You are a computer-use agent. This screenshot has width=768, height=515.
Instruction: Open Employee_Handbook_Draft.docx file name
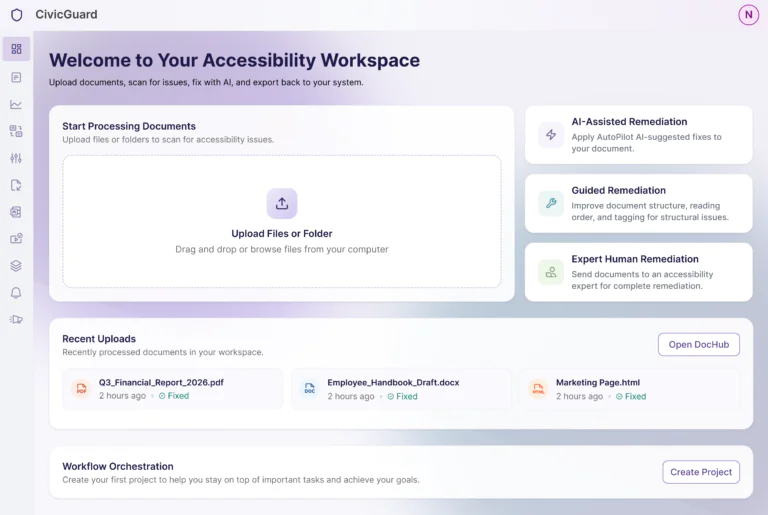coord(393,382)
